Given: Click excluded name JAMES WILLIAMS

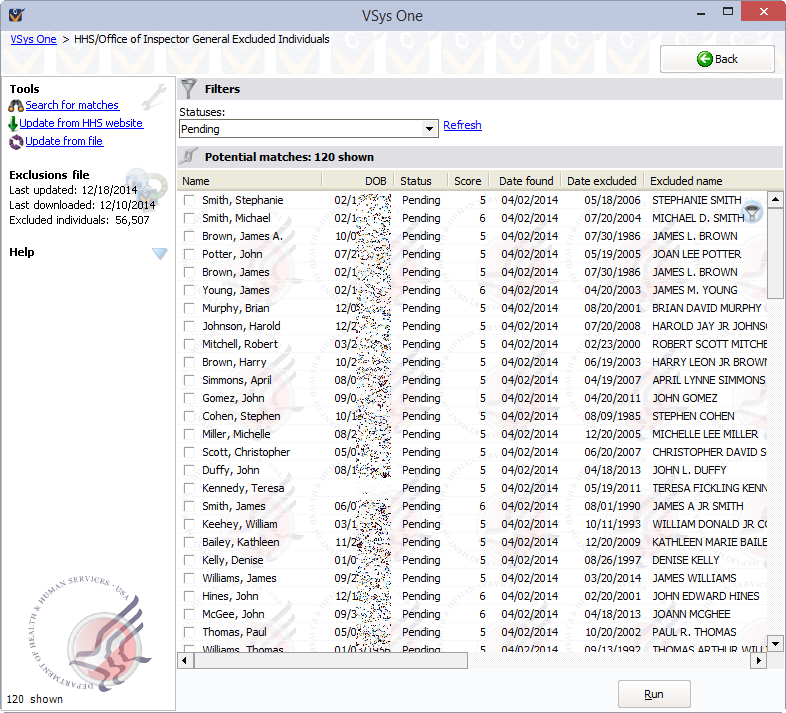Looking at the screenshot, I should 694,579.
